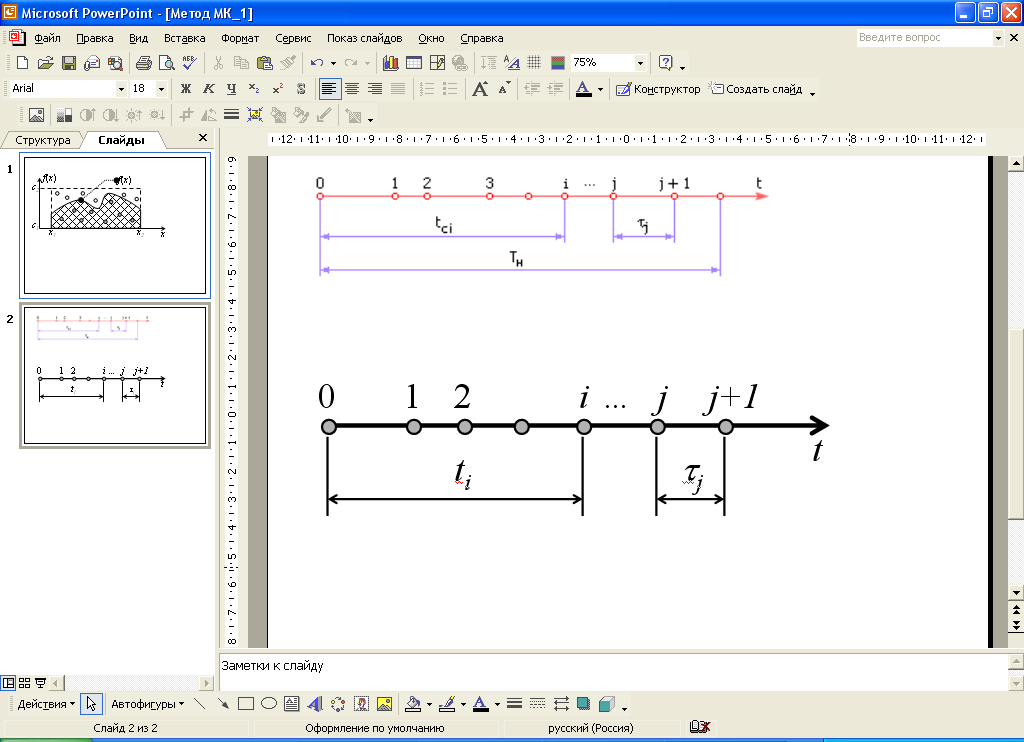Switch to the Структура tab
The height and width of the screenshot is (742, 1024).
(42, 140)
